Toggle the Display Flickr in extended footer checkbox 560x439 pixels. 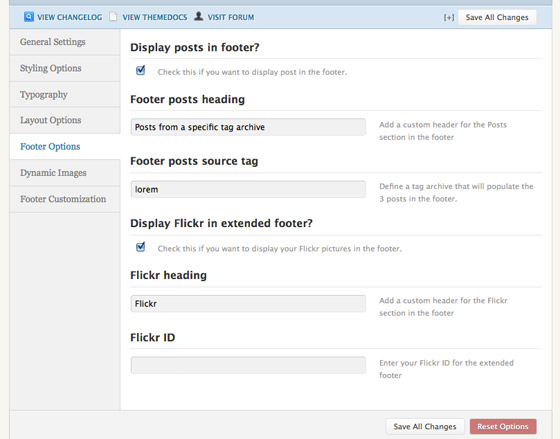141,247
